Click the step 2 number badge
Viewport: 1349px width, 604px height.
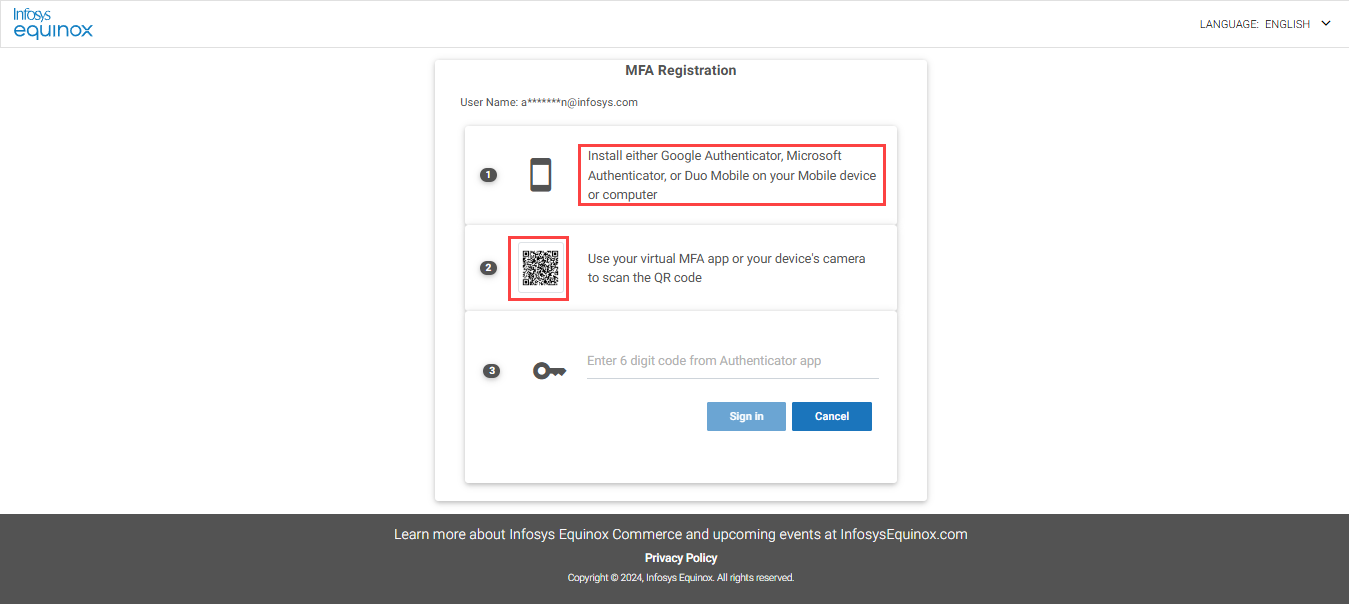click(x=488, y=268)
